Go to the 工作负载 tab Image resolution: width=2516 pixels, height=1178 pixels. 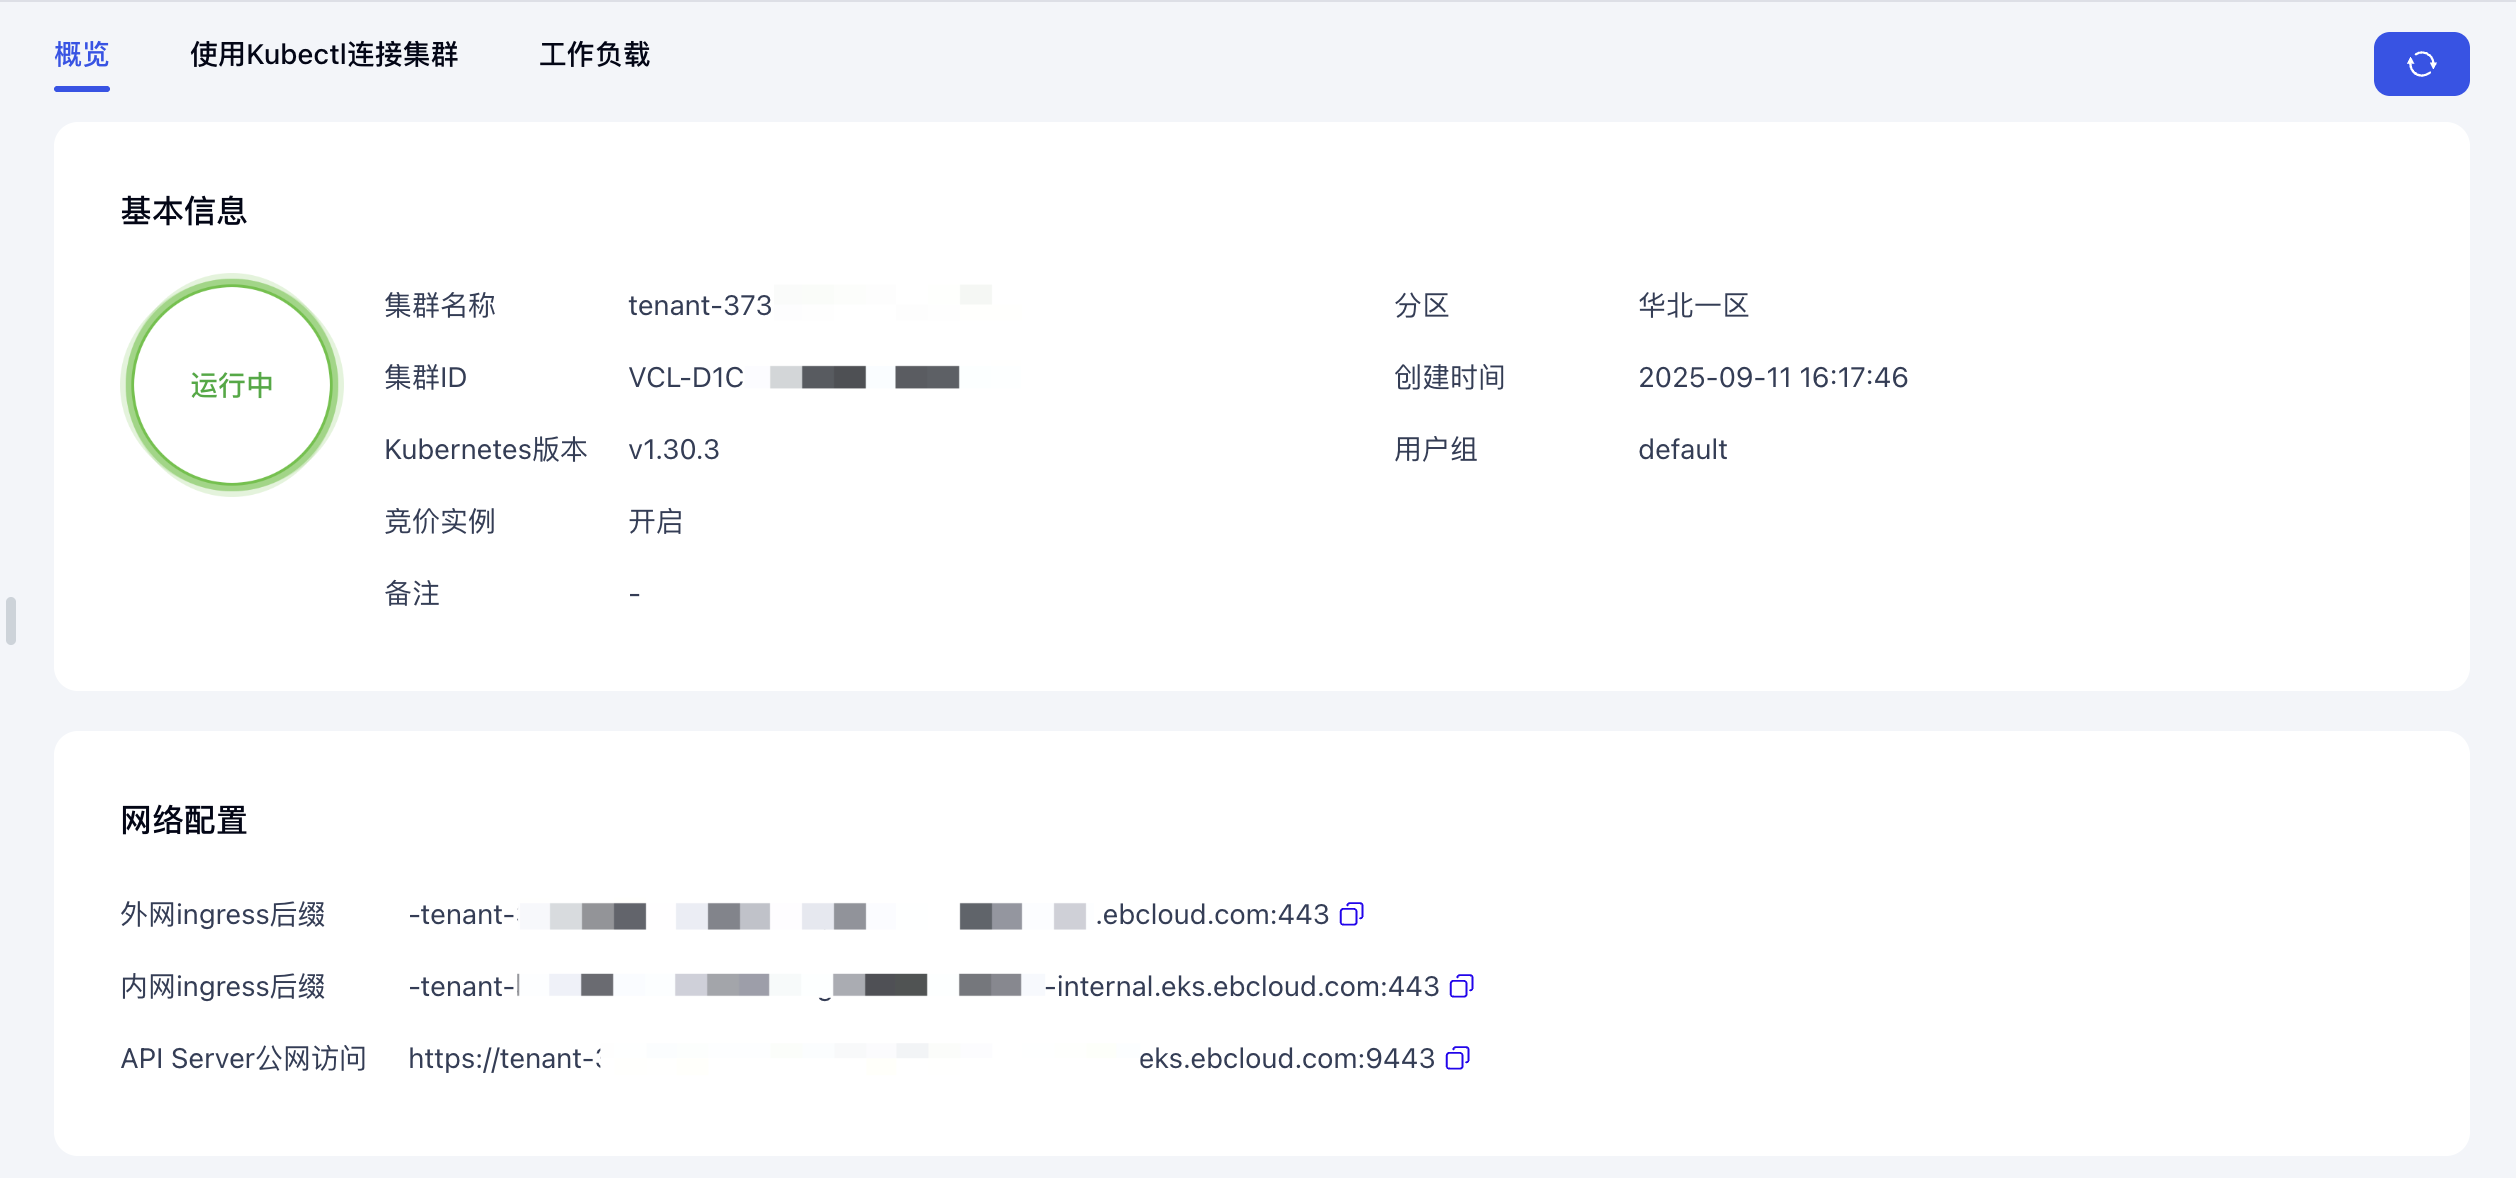594,54
